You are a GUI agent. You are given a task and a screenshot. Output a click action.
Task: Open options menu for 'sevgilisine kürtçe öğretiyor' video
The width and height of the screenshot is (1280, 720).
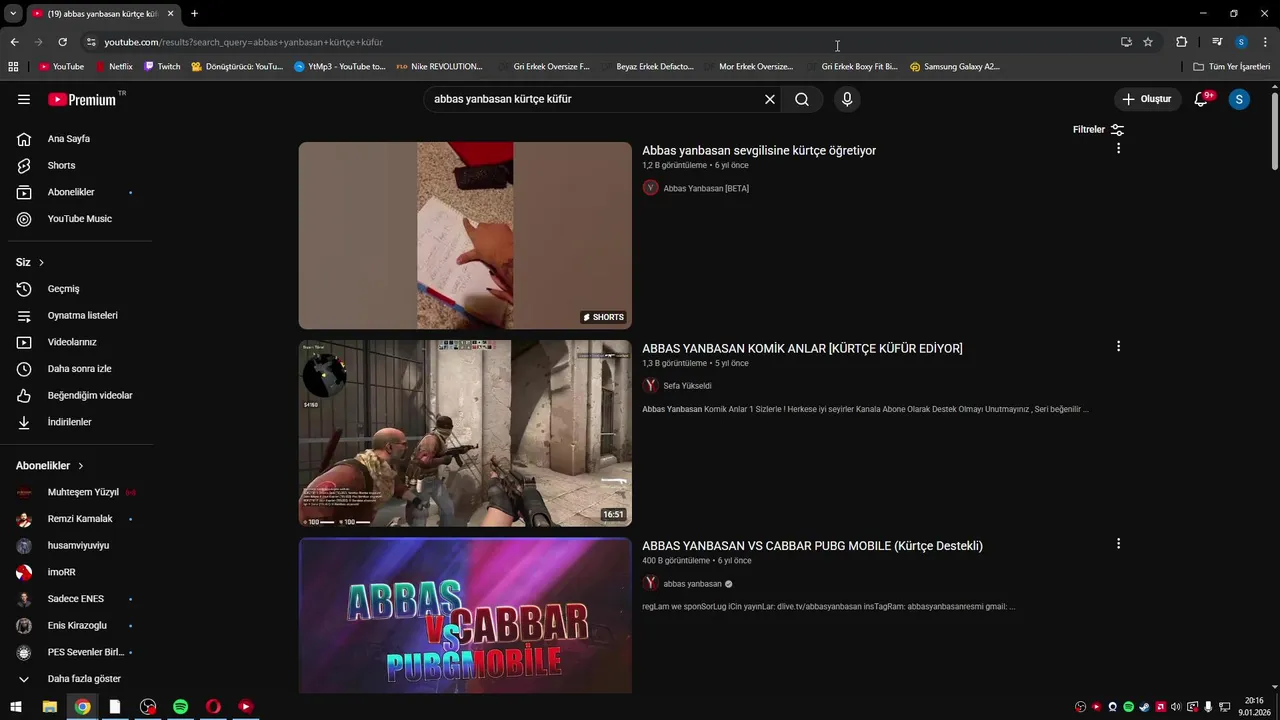pyautogui.click(x=1118, y=148)
